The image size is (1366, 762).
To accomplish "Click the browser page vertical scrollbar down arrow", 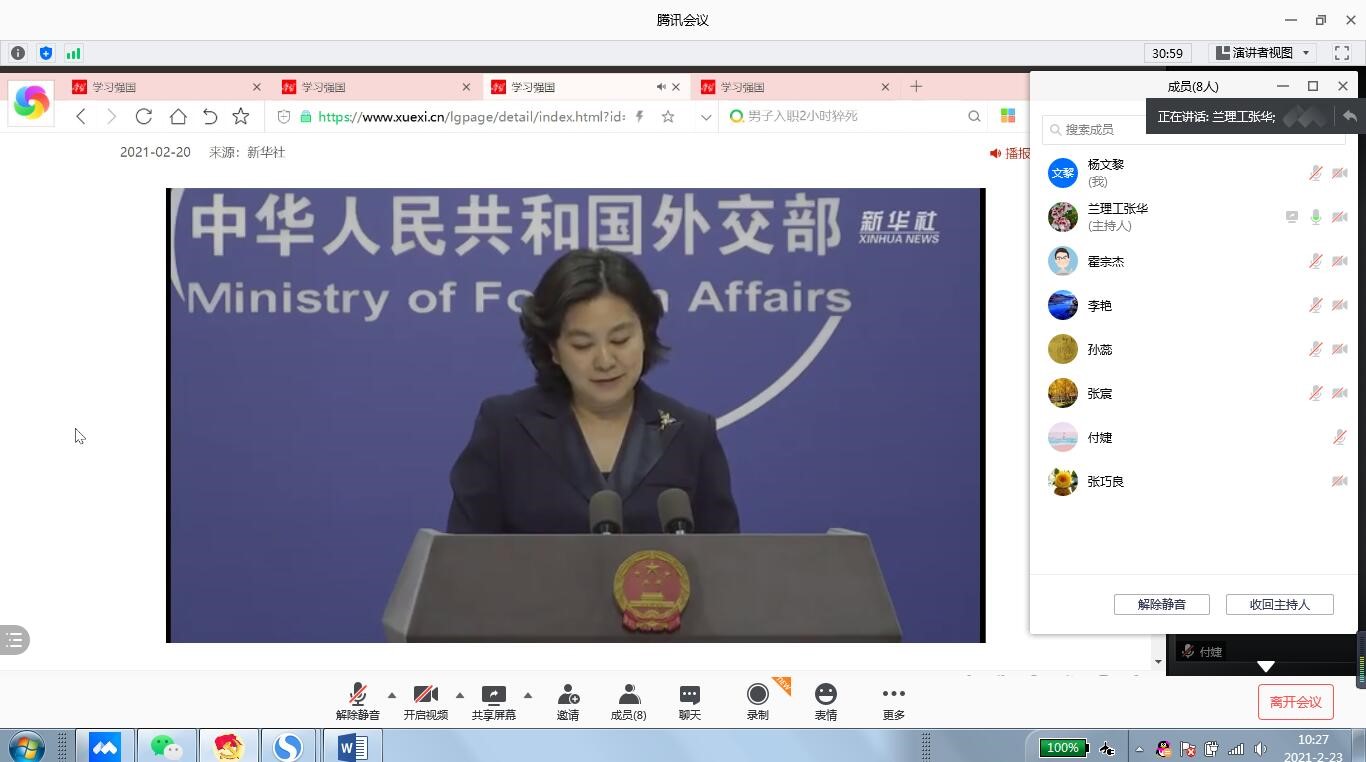I will tap(1158, 661).
